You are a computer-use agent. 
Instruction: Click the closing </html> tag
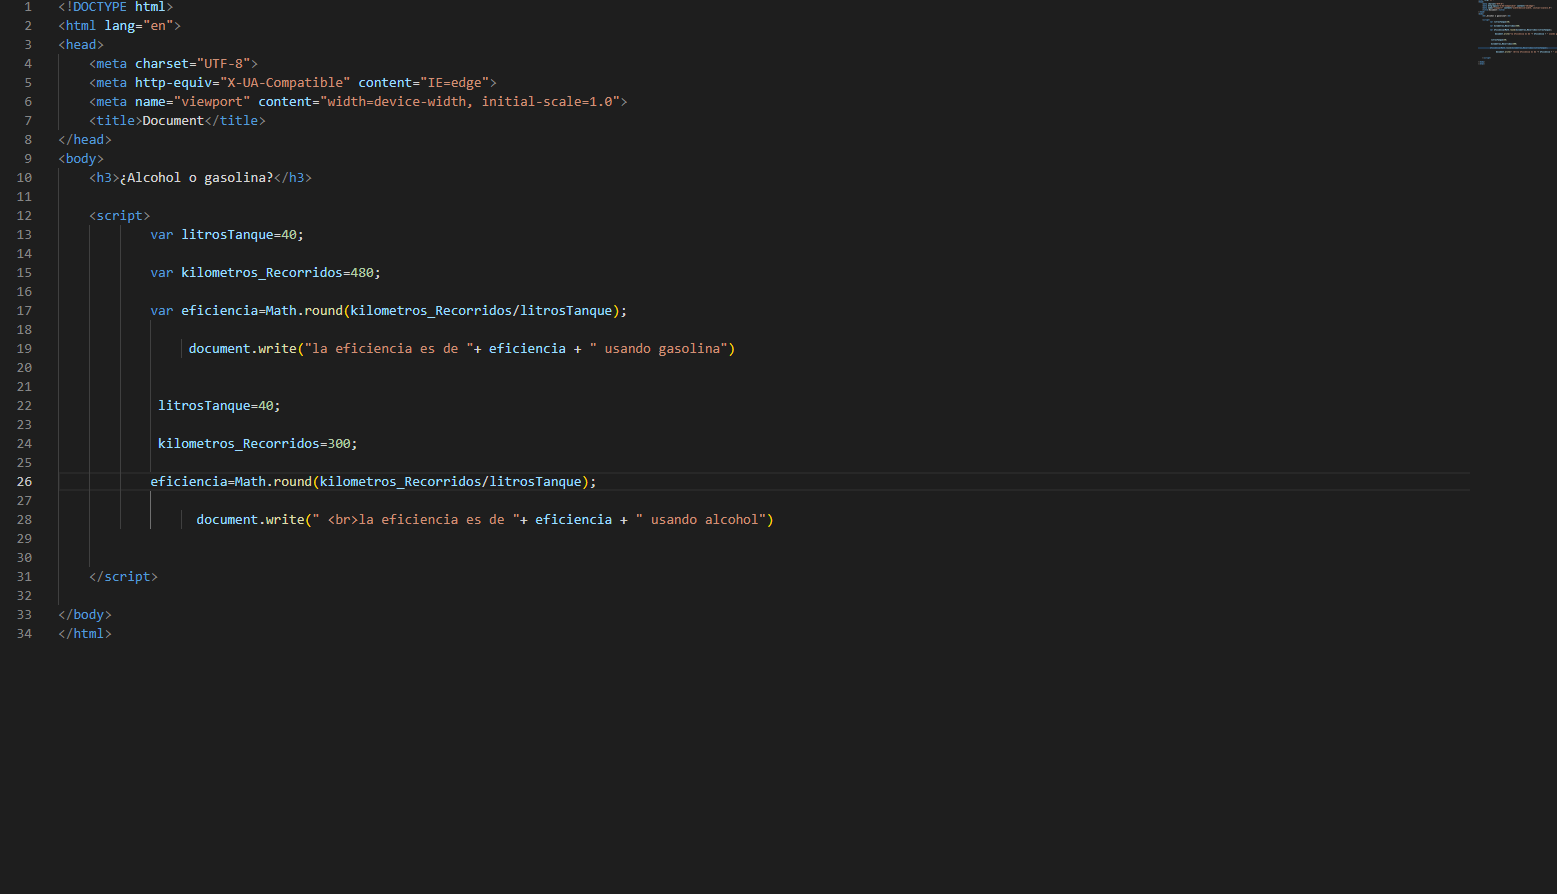[x=85, y=634]
